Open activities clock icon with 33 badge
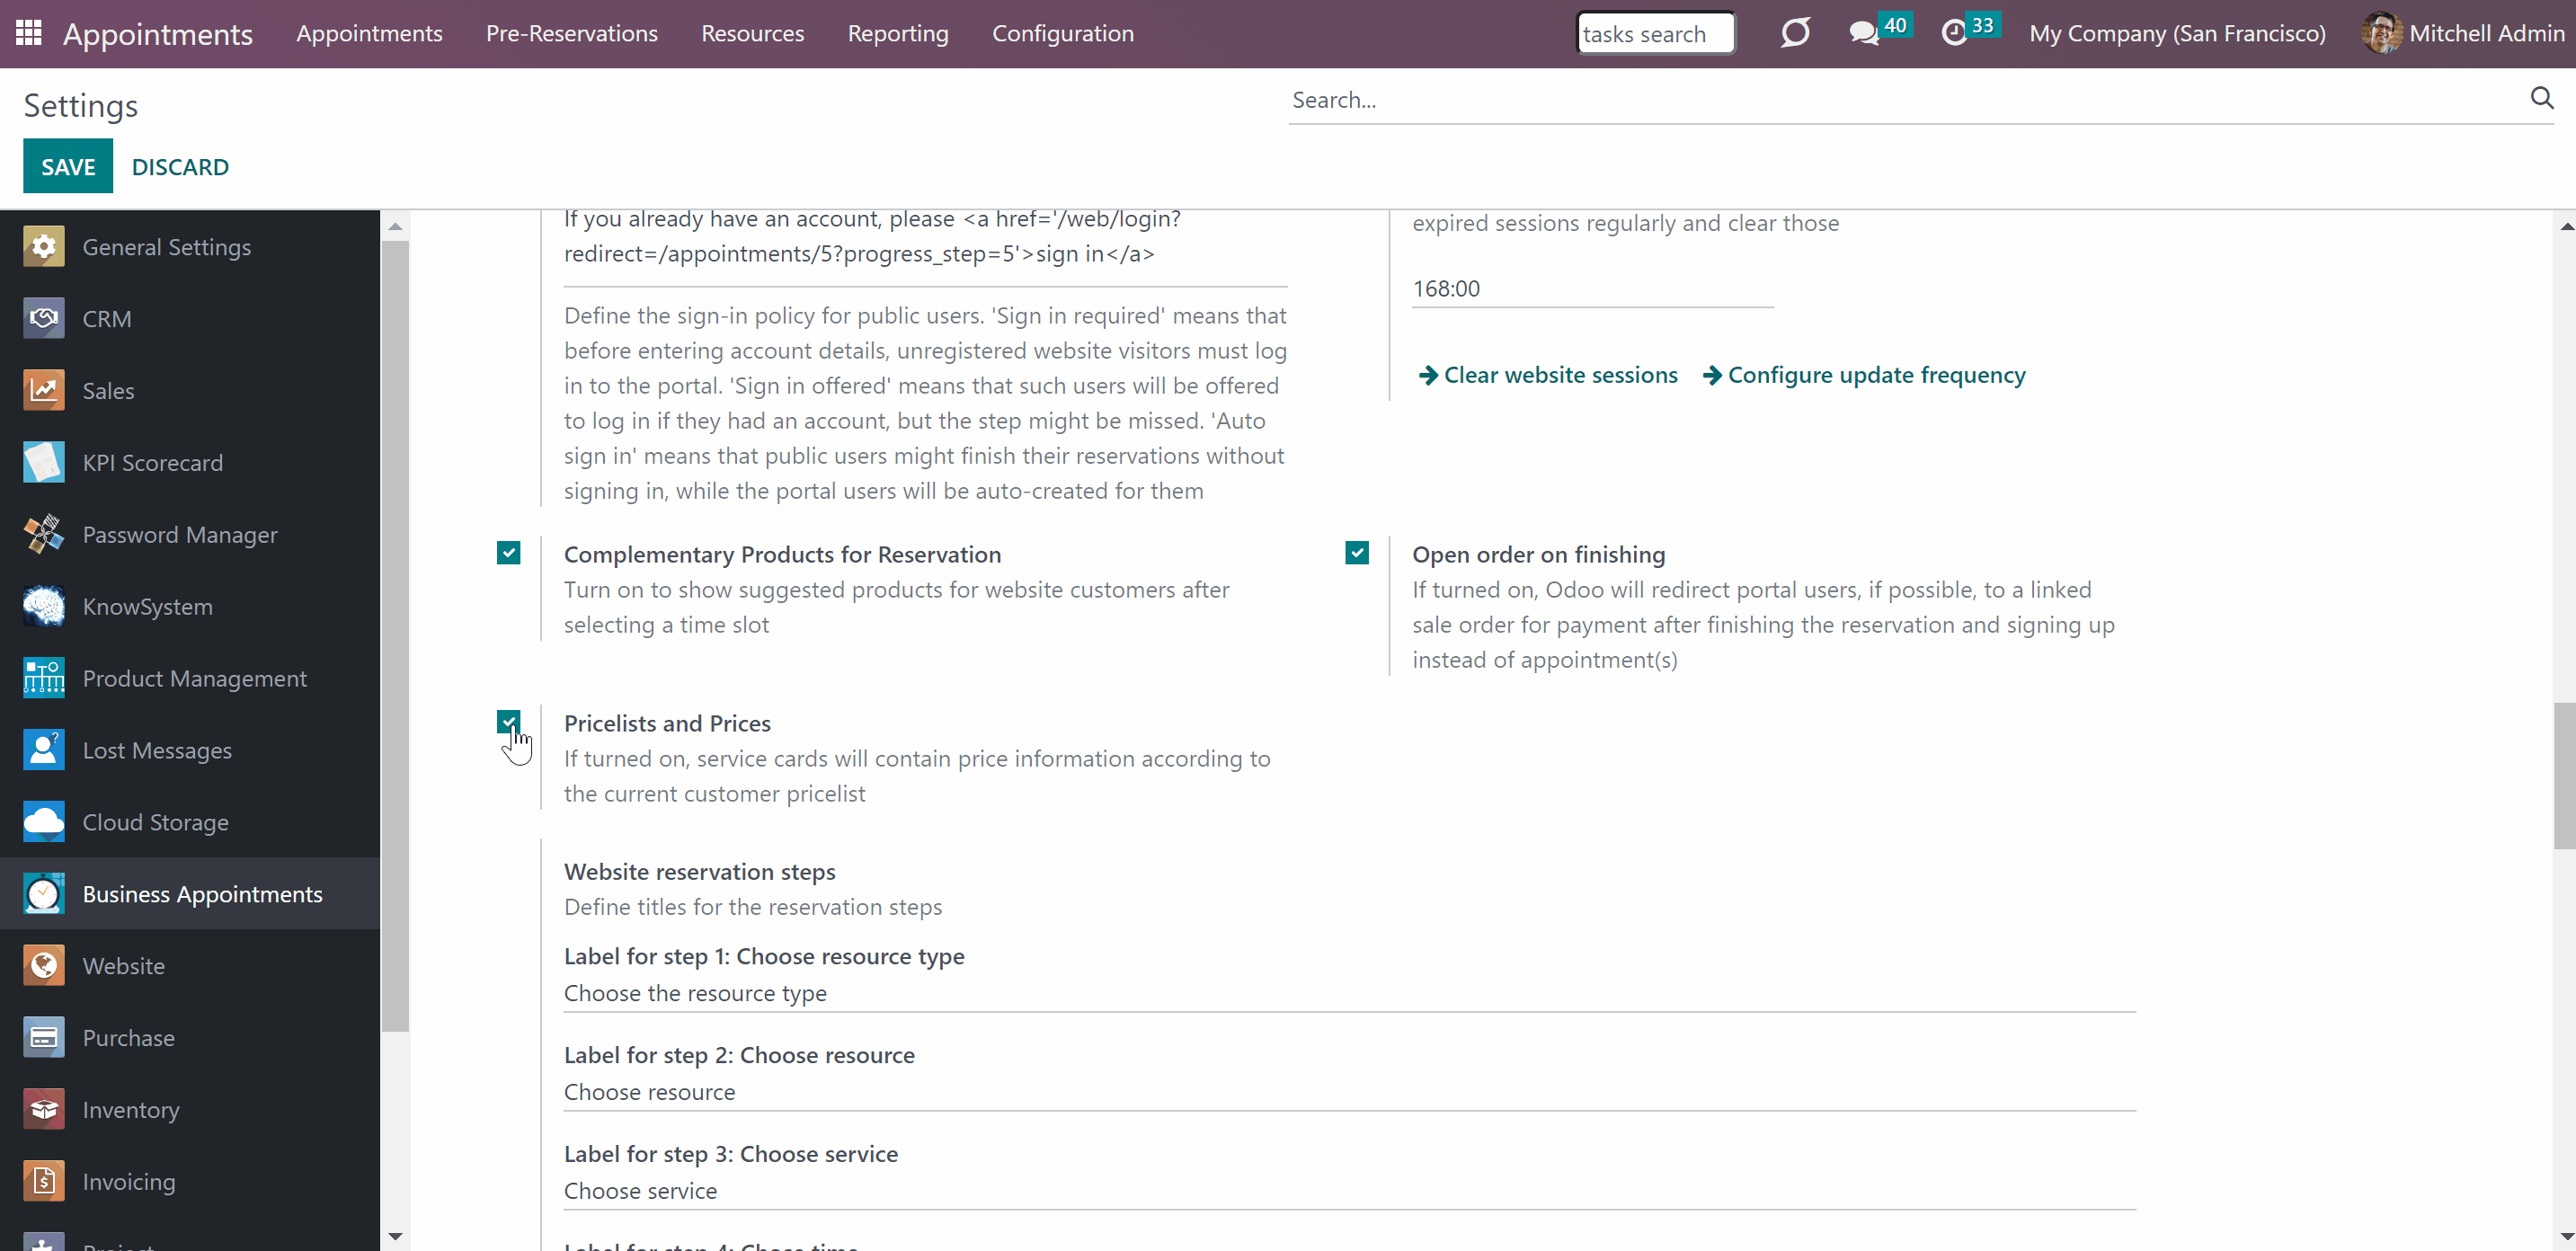The width and height of the screenshot is (2576, 1251). point(1954,33)
